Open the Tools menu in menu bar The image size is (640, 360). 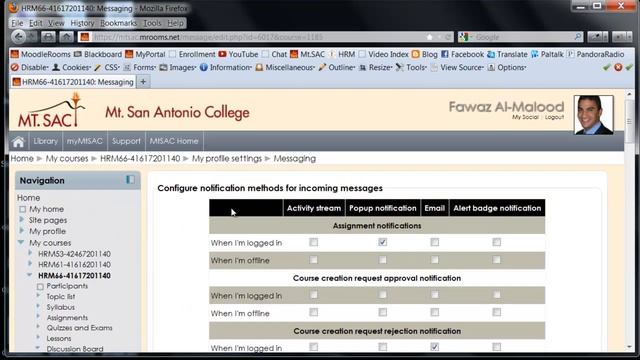pos(152,23)
